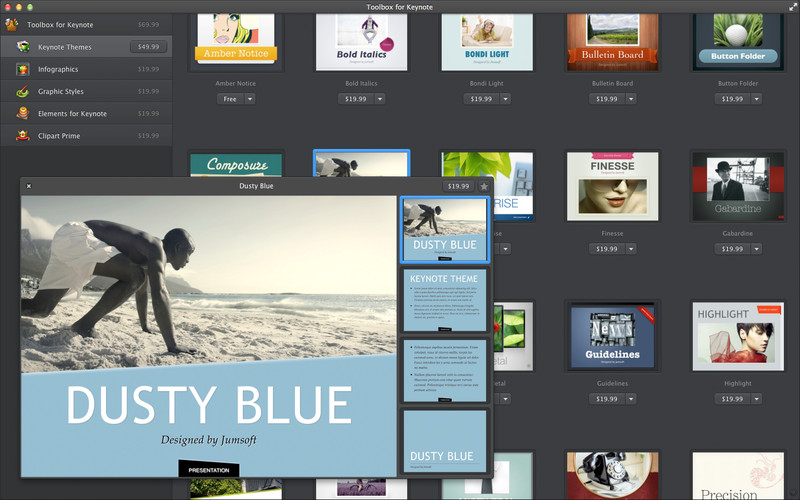The height and width of the screenshot is (500, 800).
Task: Purchase the Highlight theme
Action: tap(732, 399)
